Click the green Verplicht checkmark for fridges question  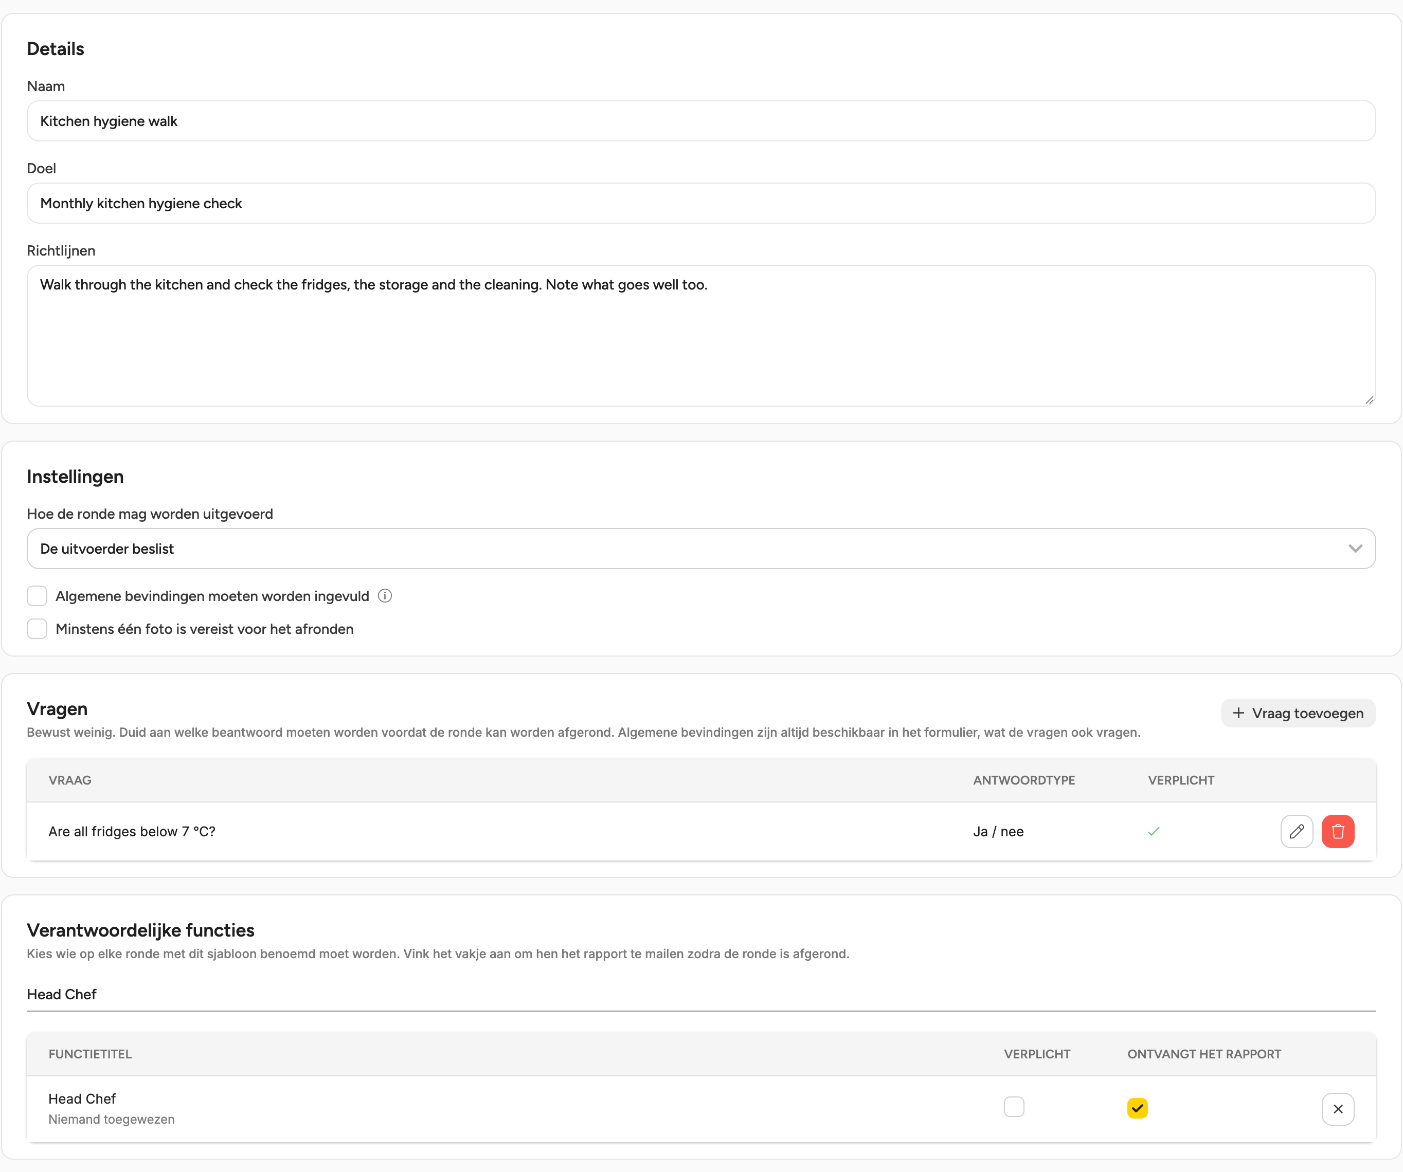point(1153,831)
